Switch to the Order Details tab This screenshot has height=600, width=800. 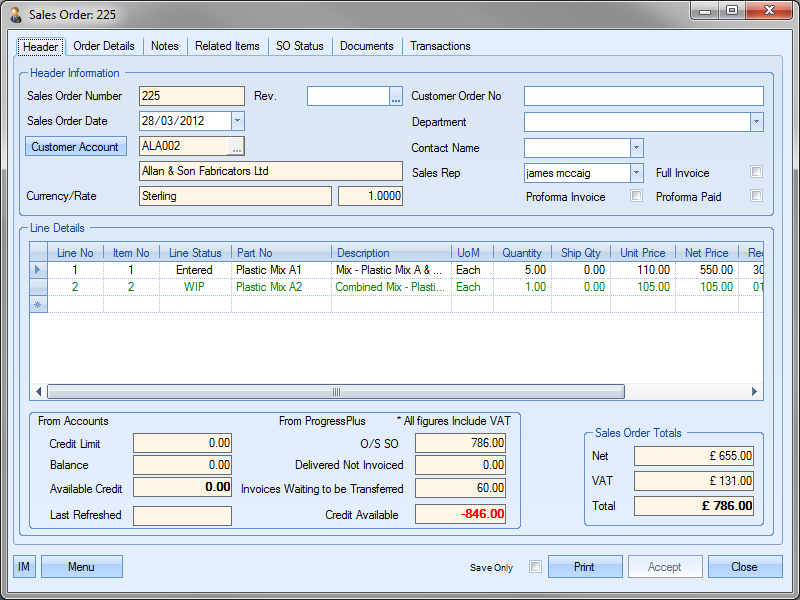pos(104,46)
